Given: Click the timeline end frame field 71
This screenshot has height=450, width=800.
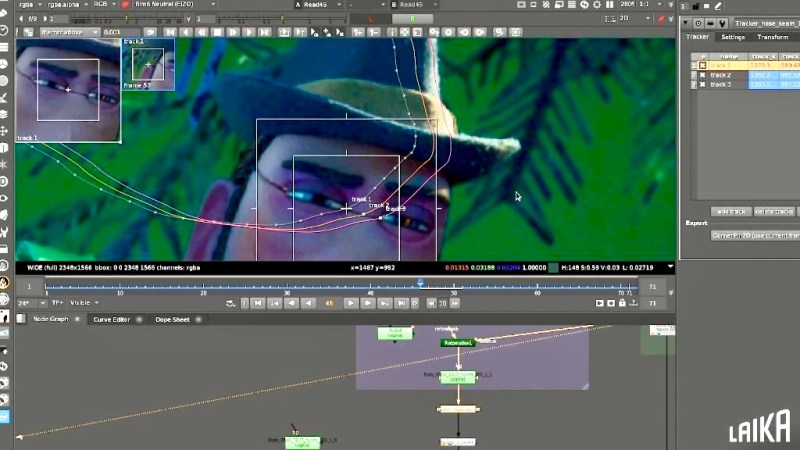Looking at the screenshot, I should (x=652, y=287).
